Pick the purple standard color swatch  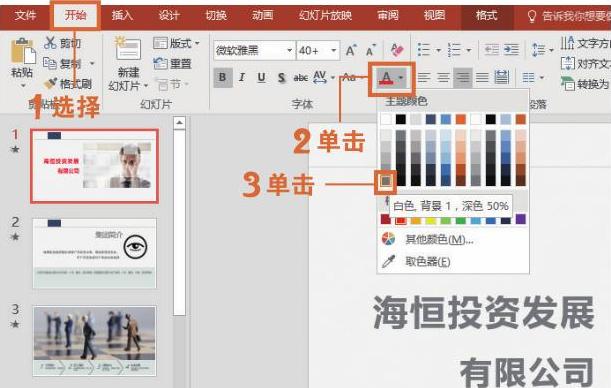(x=521, y=219)
